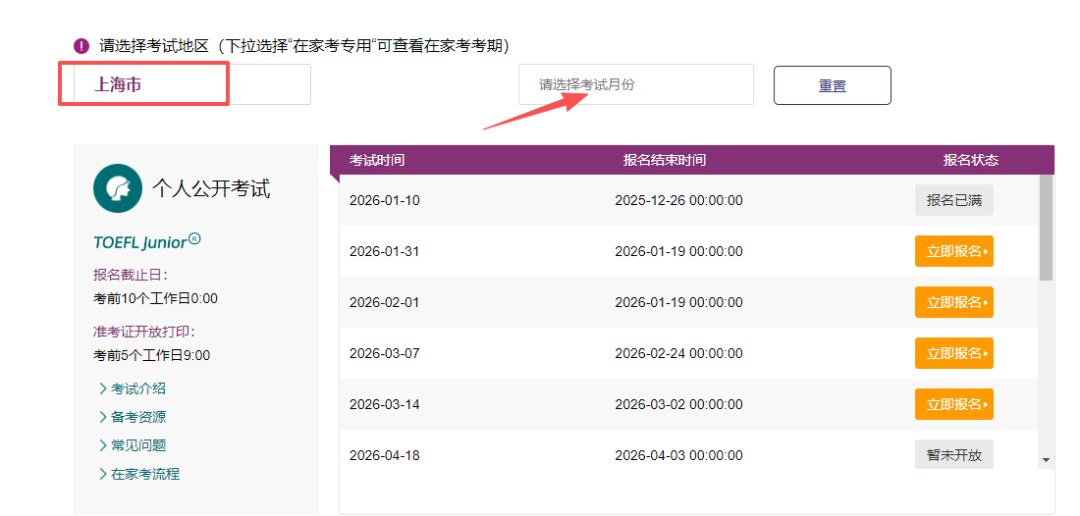Viewport: 1080px width, 516px height.
Task: Click 立即报名 for exam 2026-03-07
Action: [954, 353]
